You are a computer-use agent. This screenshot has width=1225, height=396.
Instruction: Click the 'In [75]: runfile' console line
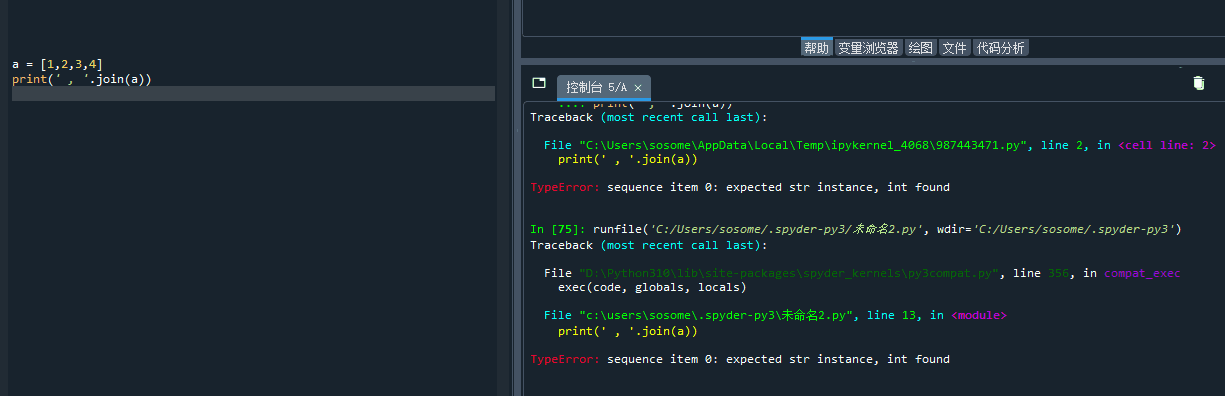(856, 229)
